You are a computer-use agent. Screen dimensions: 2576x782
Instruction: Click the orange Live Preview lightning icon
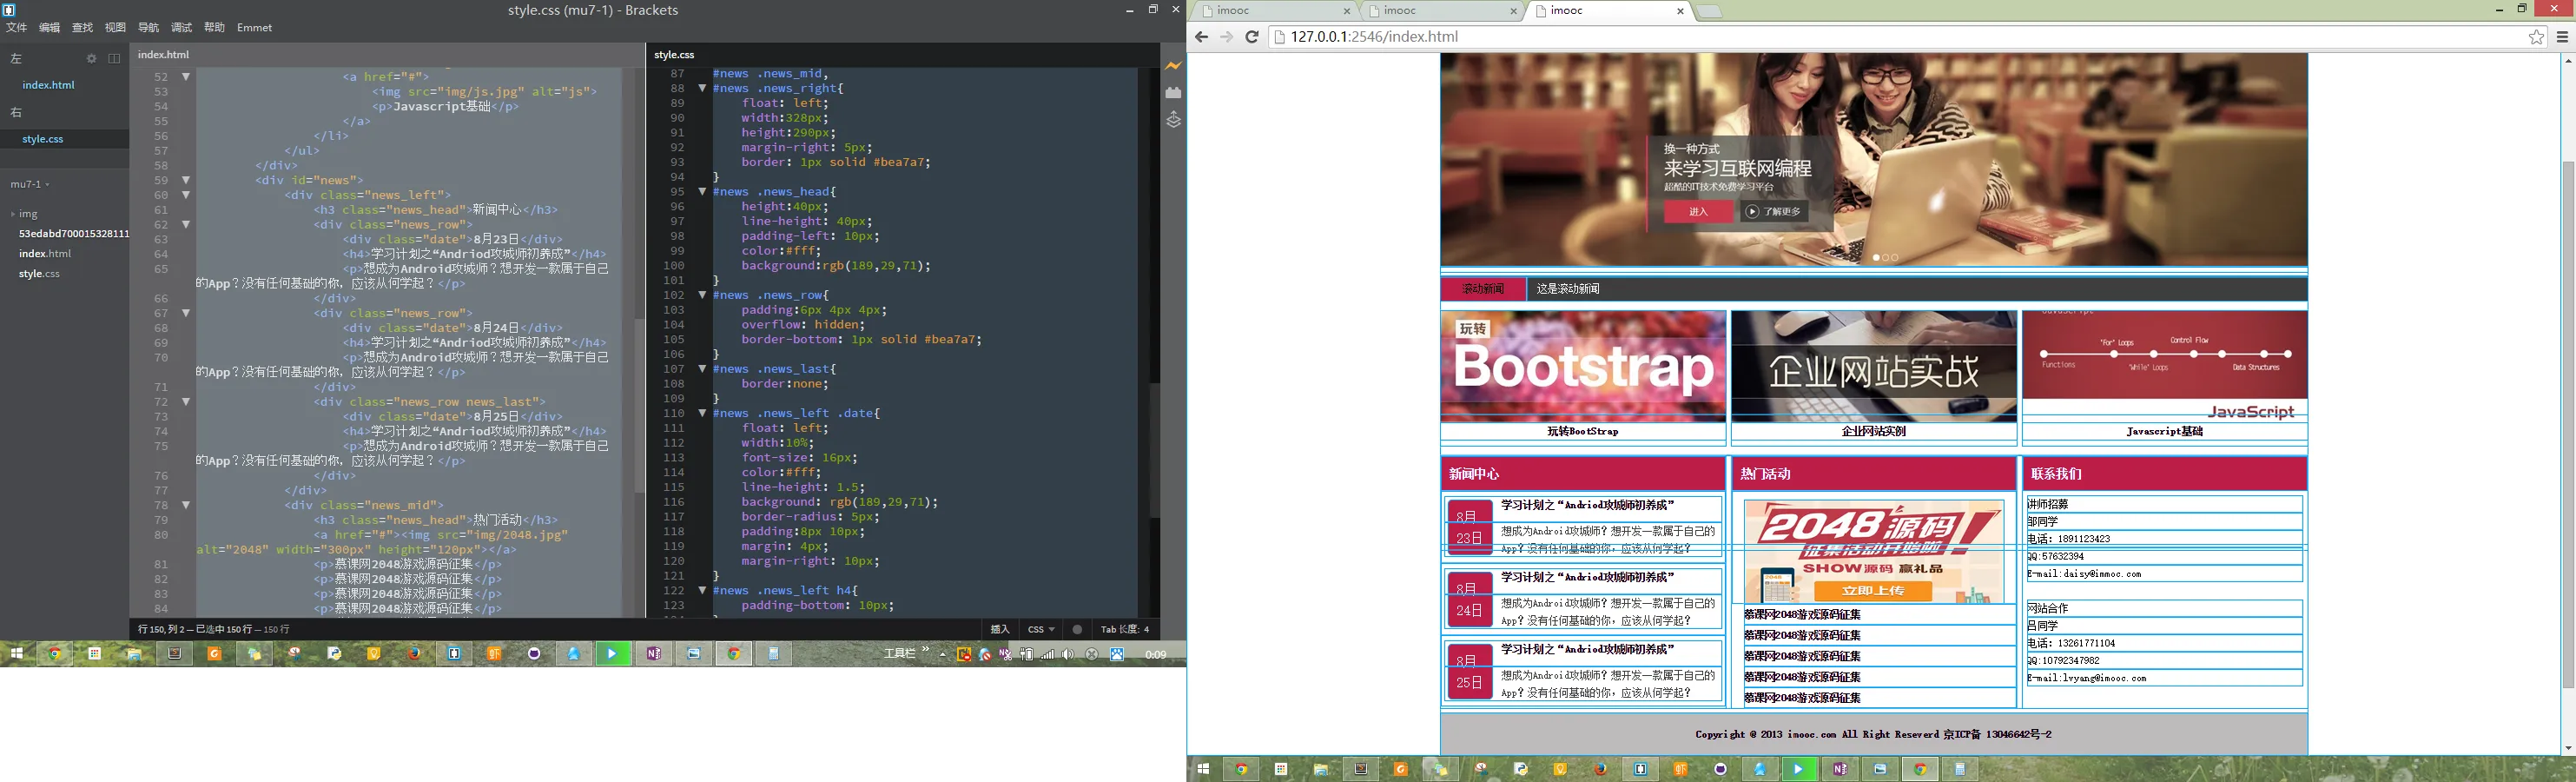[x=1173, y=66]
